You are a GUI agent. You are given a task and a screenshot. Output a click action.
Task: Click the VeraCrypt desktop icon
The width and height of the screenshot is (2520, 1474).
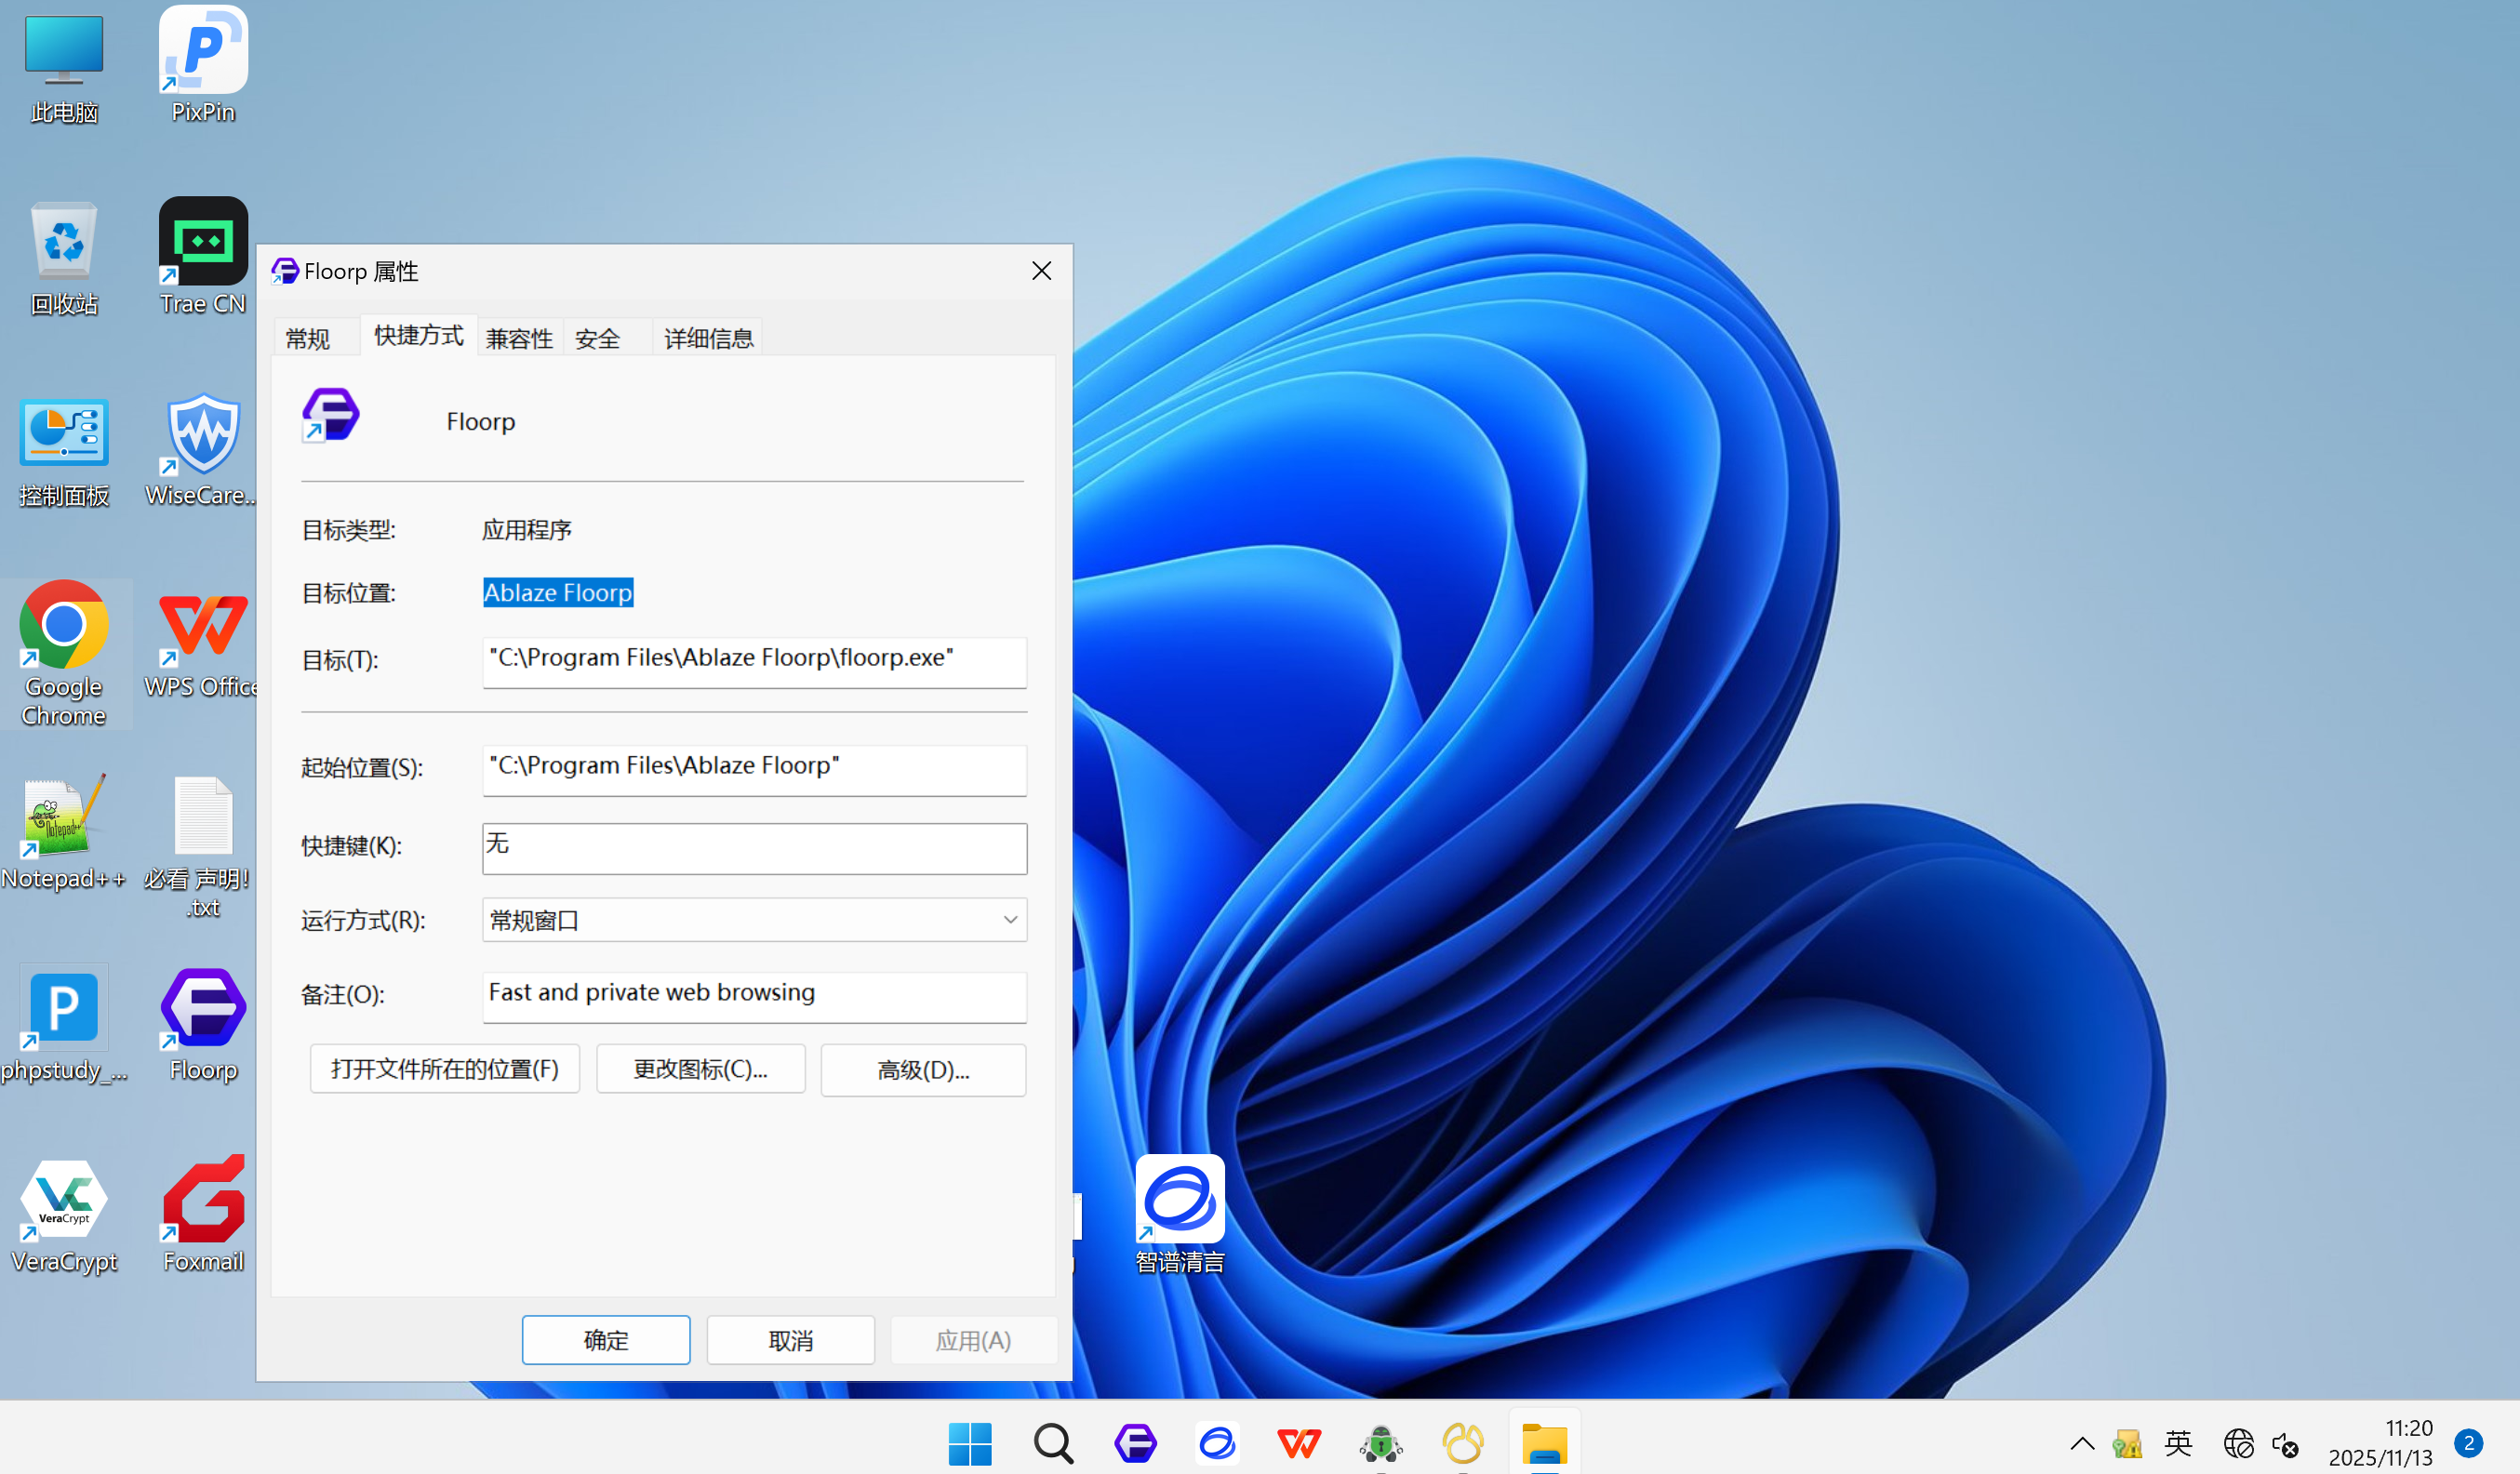click(64, 1200)
